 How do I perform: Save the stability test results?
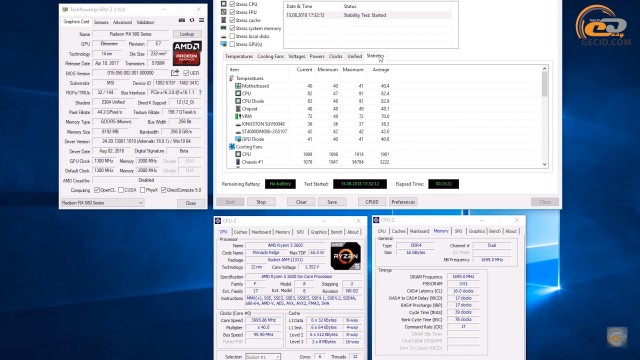point(332,202)
